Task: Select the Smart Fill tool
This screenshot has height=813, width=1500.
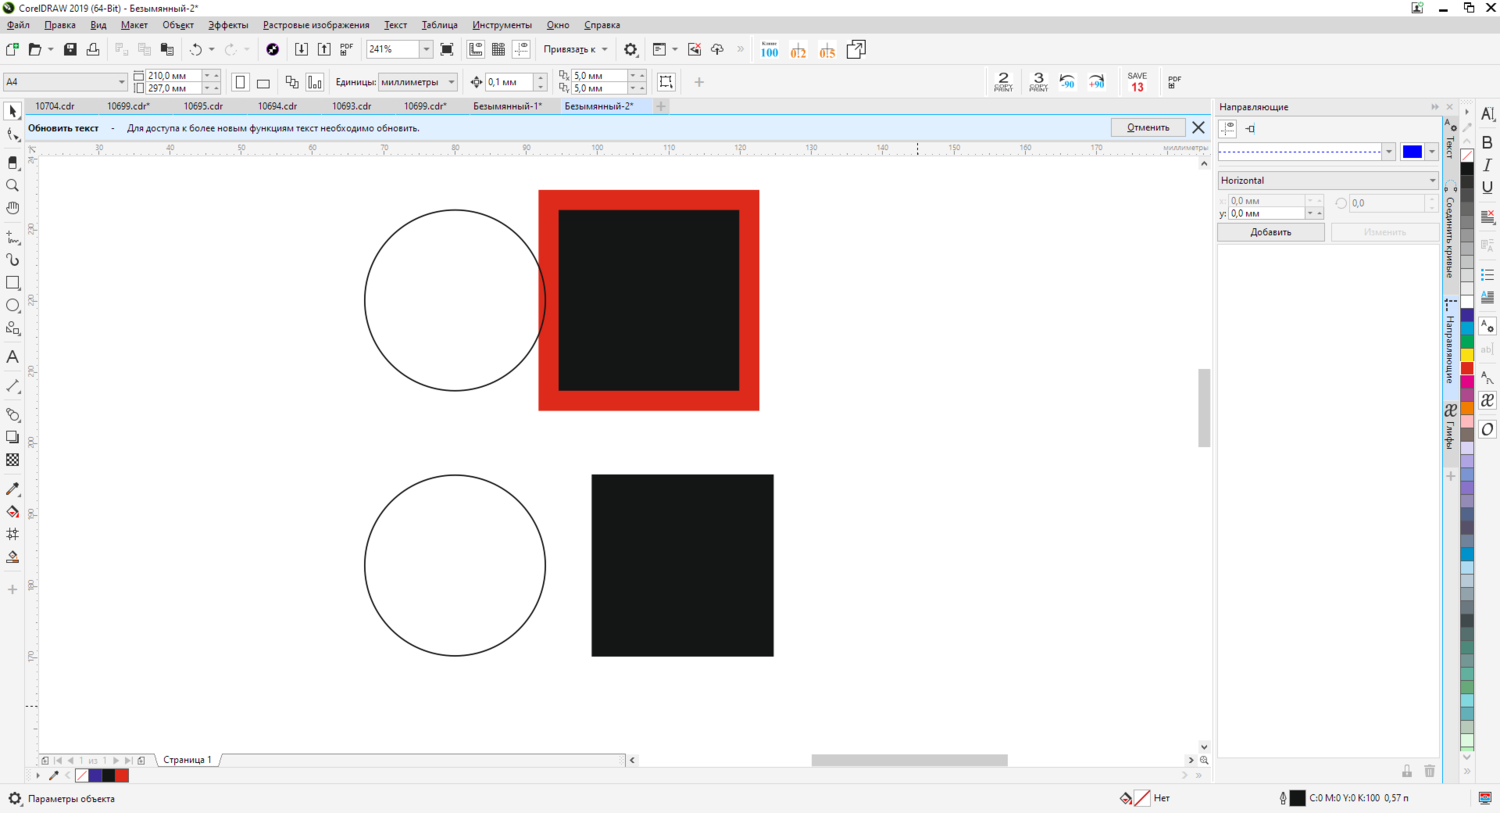Action: pyautogui.click(x=12, y=558)
